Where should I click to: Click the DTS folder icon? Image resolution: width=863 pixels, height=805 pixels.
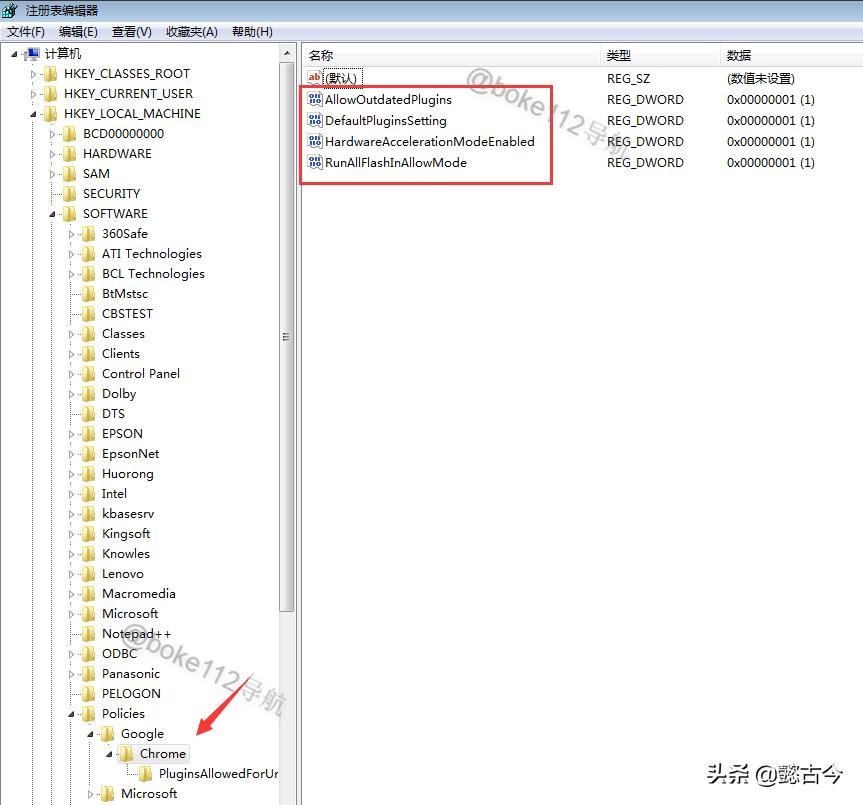pos(89,414)
